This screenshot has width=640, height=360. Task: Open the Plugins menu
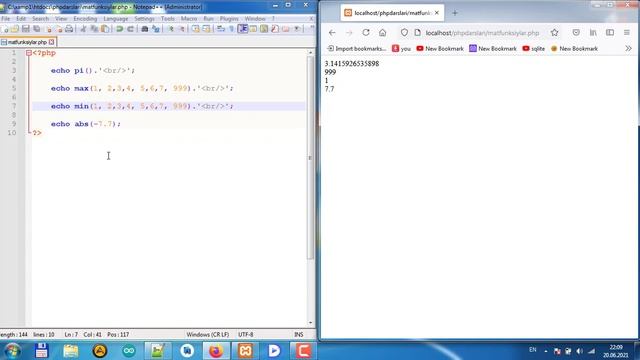tap(229, 19)
